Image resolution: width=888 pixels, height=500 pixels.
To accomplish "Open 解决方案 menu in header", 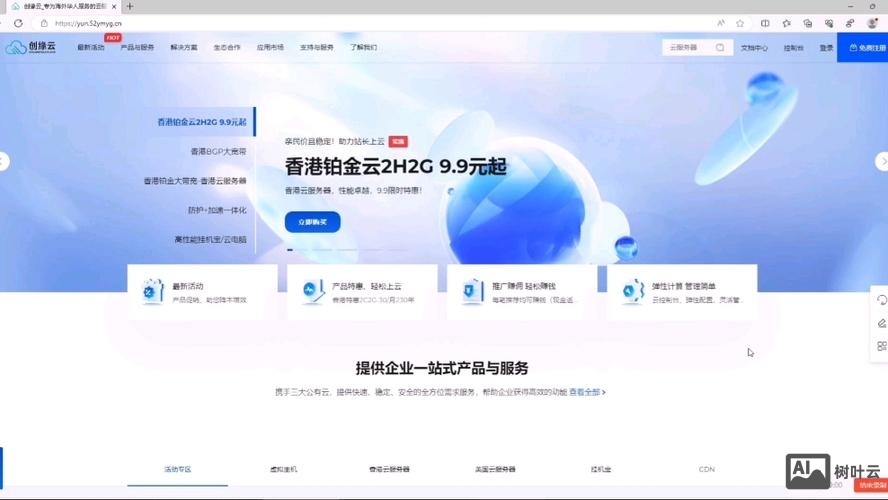I will (183, 48).
